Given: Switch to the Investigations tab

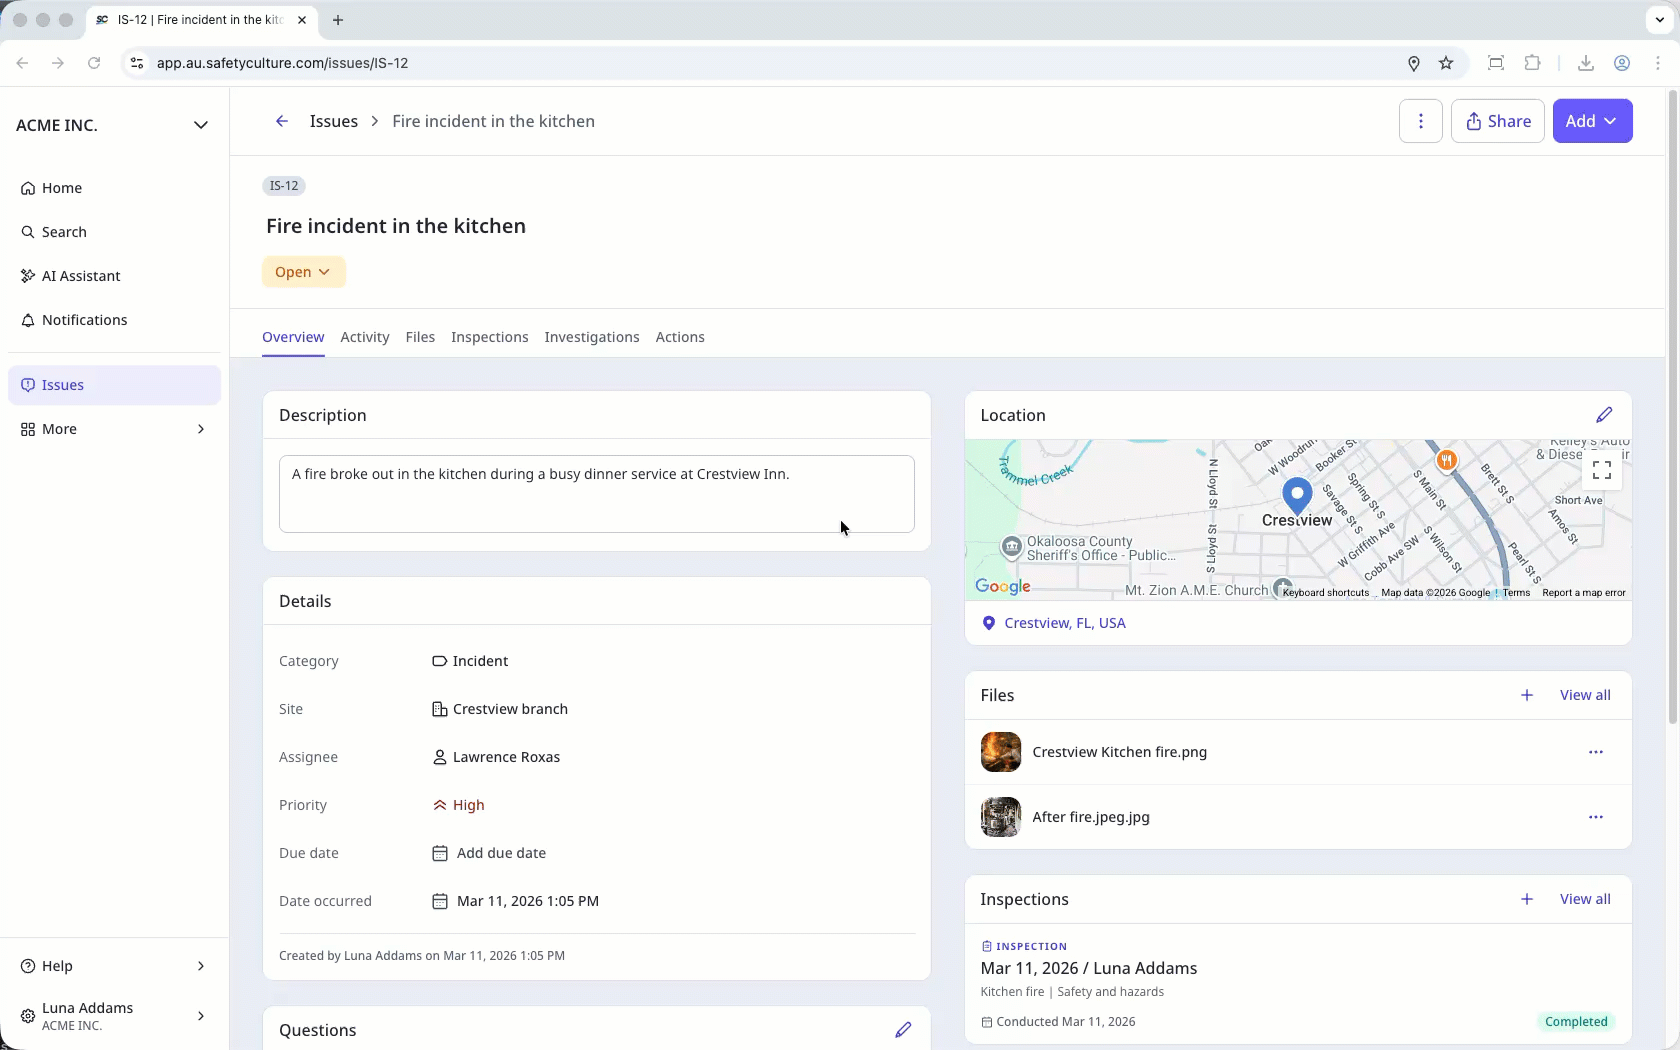Looking at the screenshot, I should point(592,337).
